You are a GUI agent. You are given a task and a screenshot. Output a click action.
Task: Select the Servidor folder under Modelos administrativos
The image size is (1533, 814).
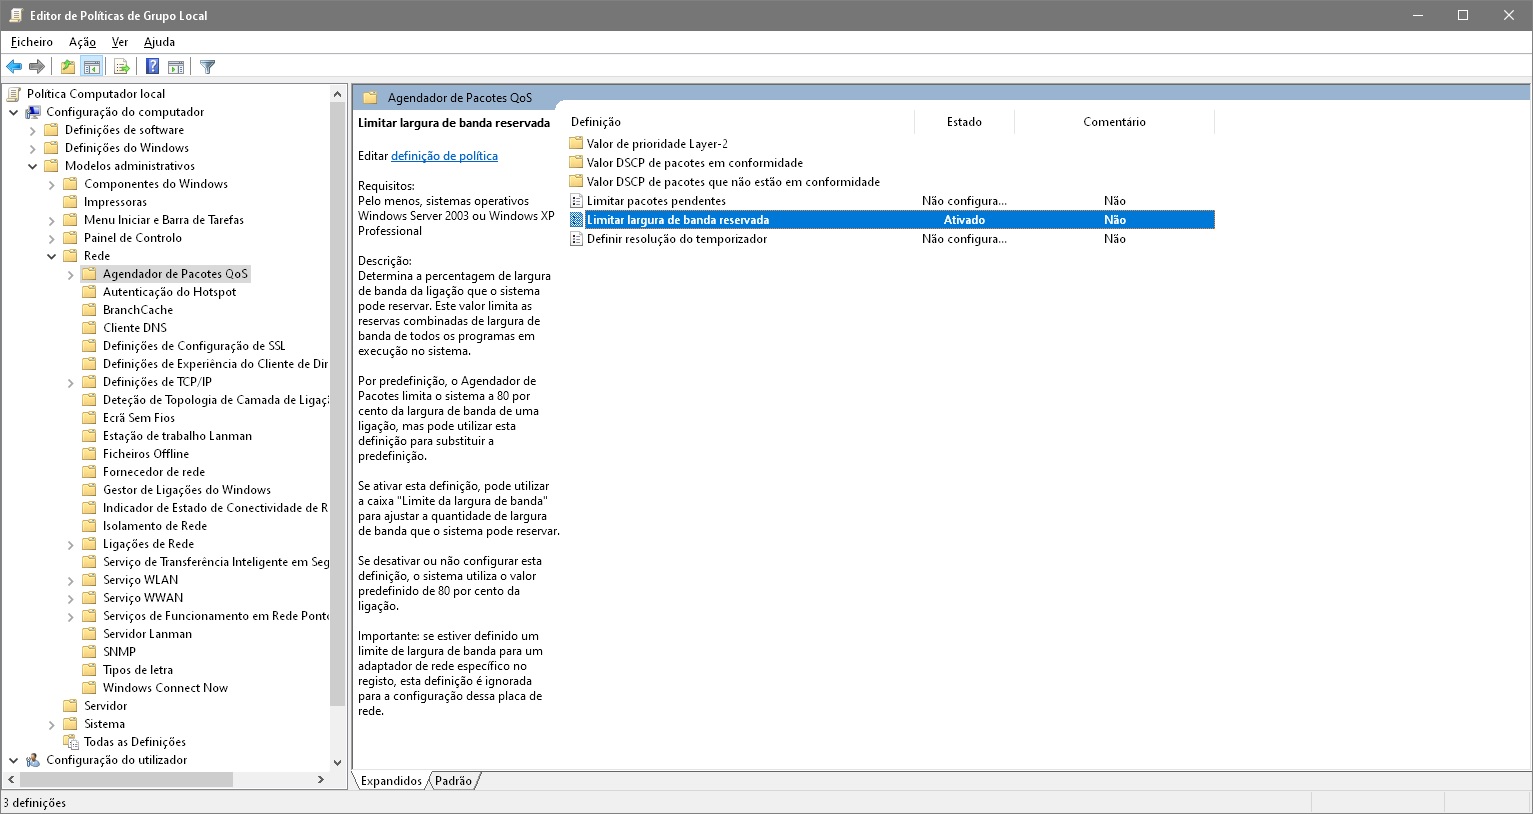pyautogui.click(x=105, y=706)
